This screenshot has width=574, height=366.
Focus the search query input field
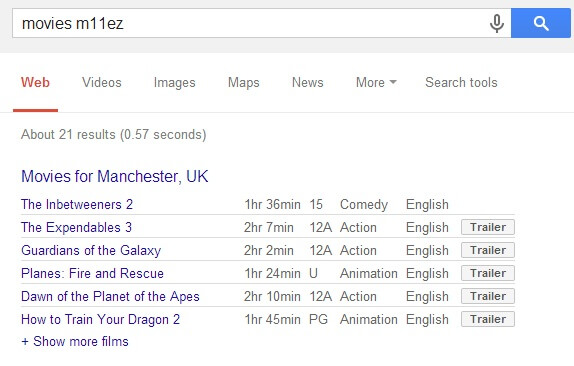[x=249, y=23]
